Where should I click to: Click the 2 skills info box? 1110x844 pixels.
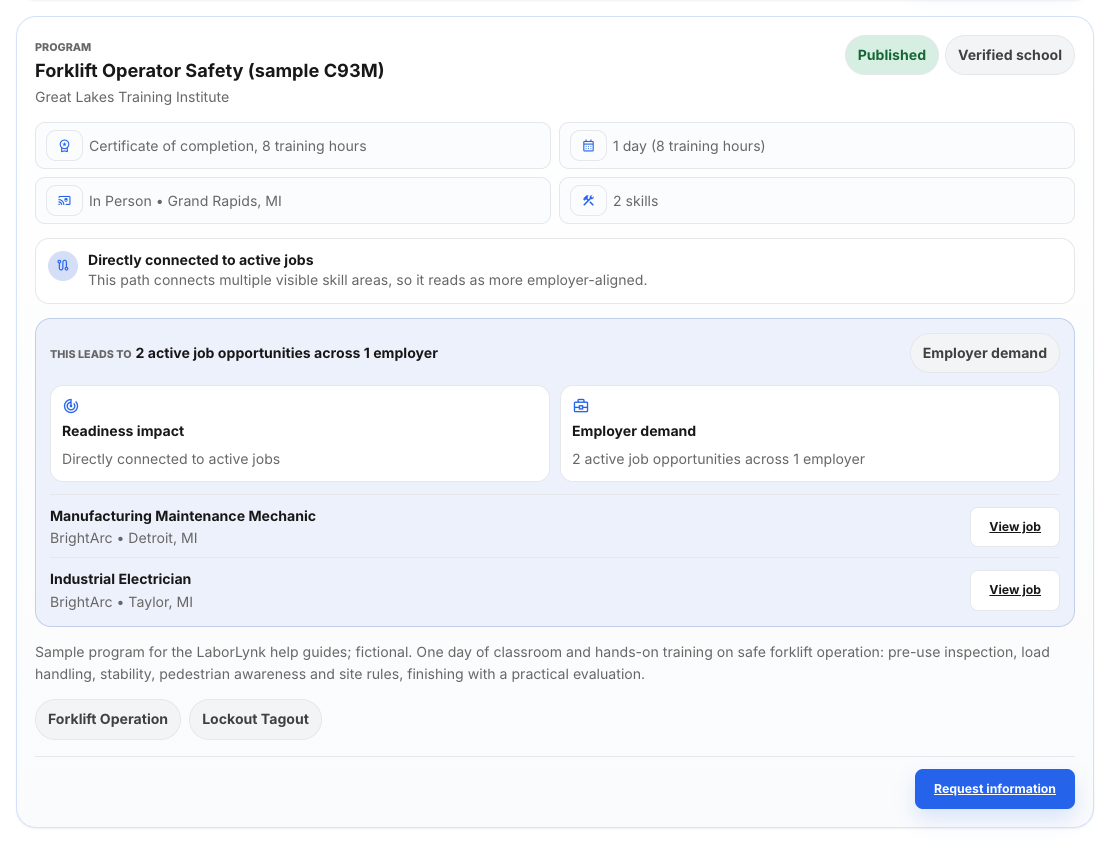817,201
